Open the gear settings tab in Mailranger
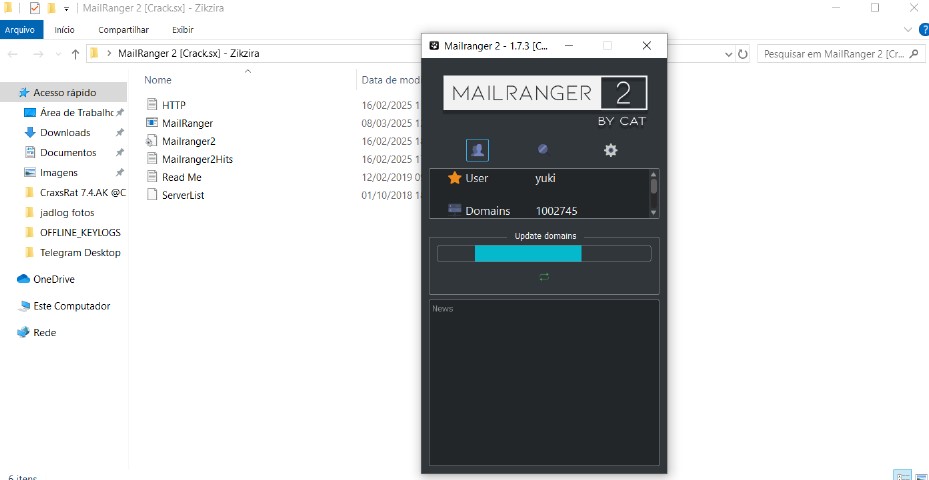This screenshot has width=929, height=480. [610, 151]
